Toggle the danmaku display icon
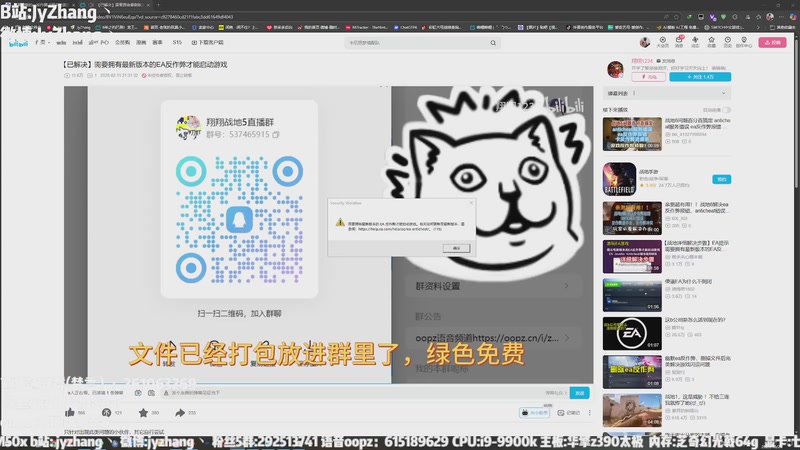Viewport: 800px width, 450px height. 138,393
